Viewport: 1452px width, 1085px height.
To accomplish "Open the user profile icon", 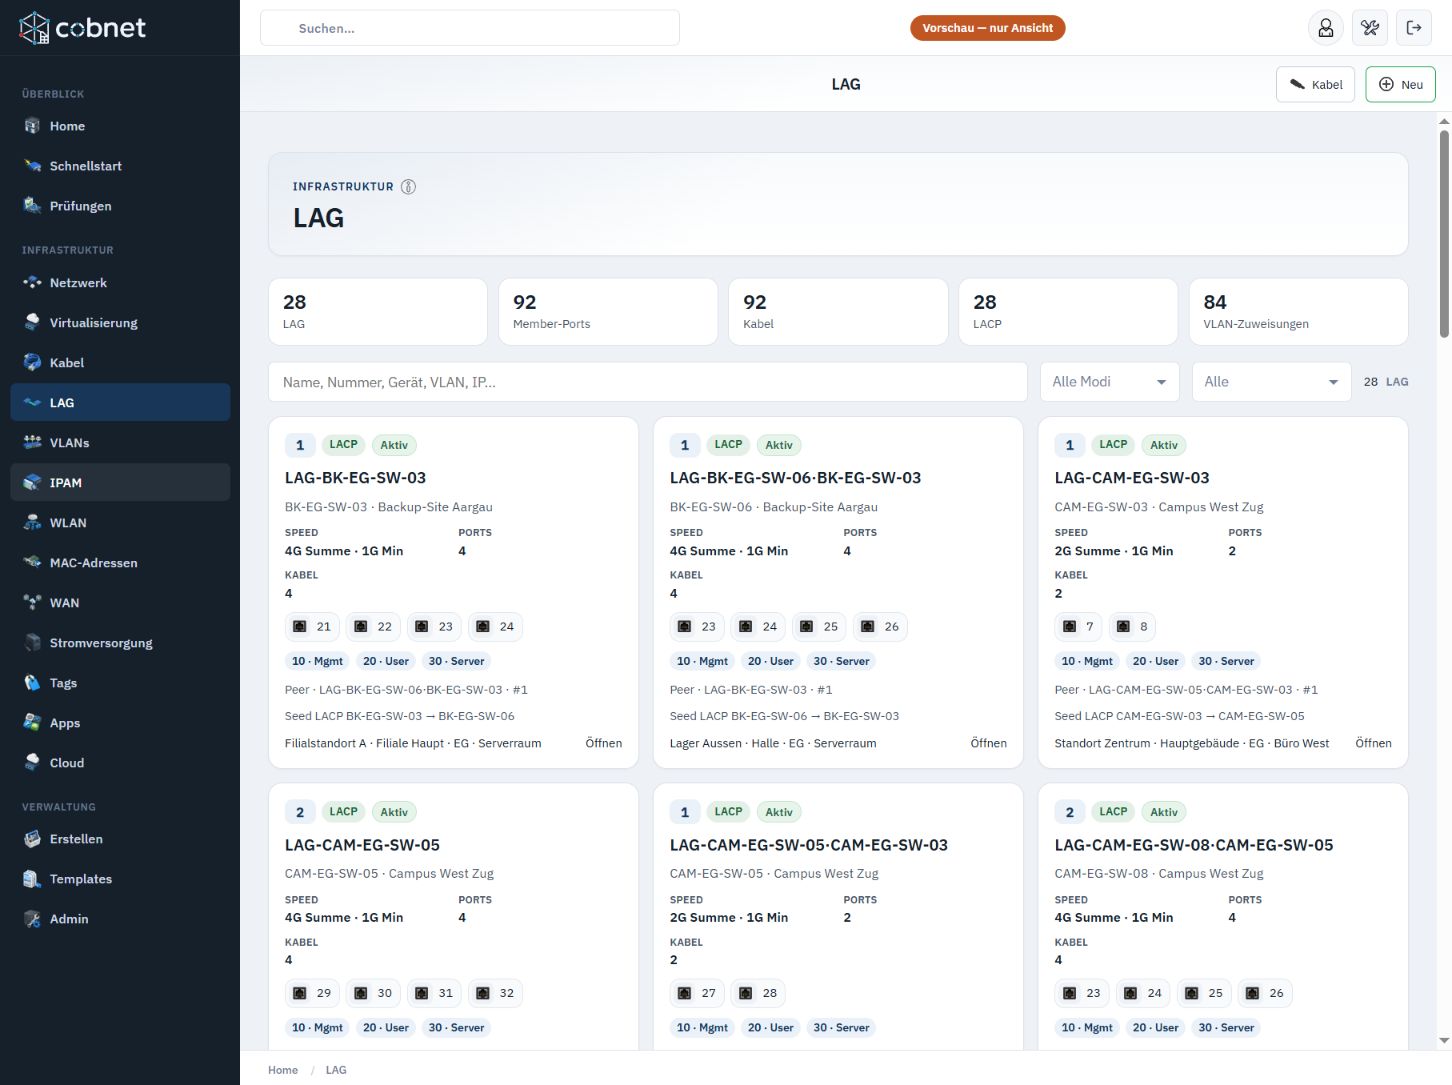I will 1326,28.
